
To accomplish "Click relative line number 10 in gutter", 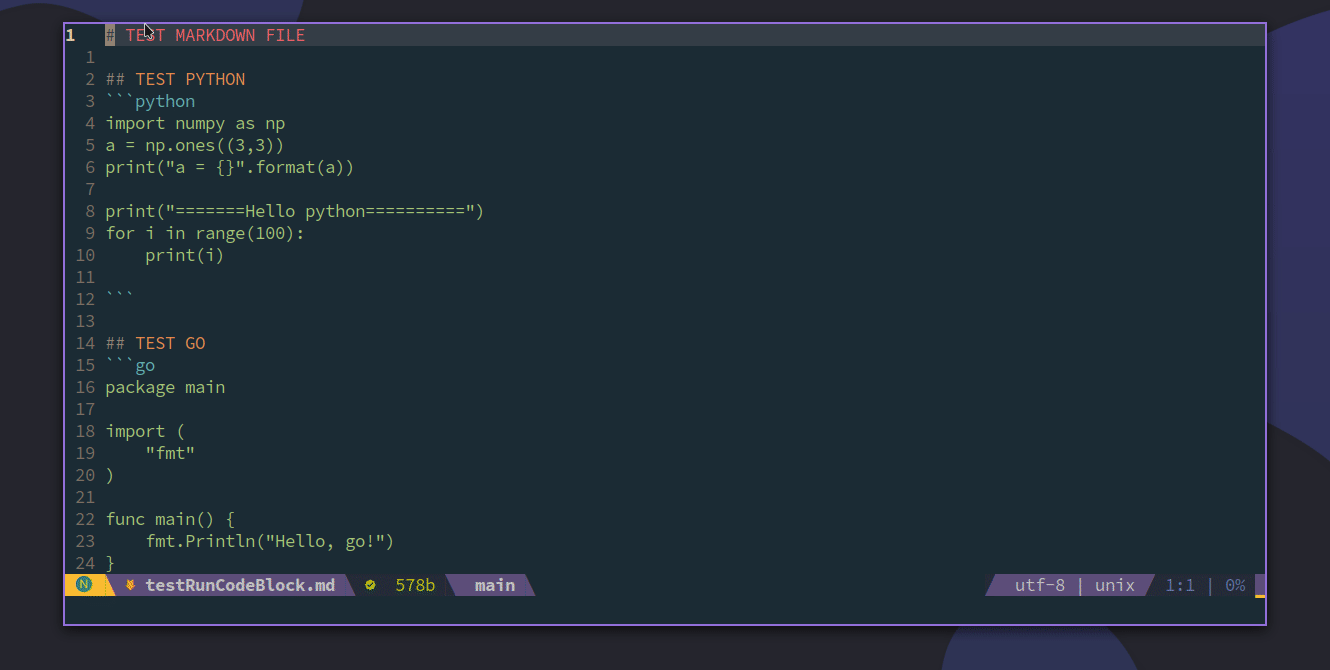I will pyautogui.click(x=85, y=255).
